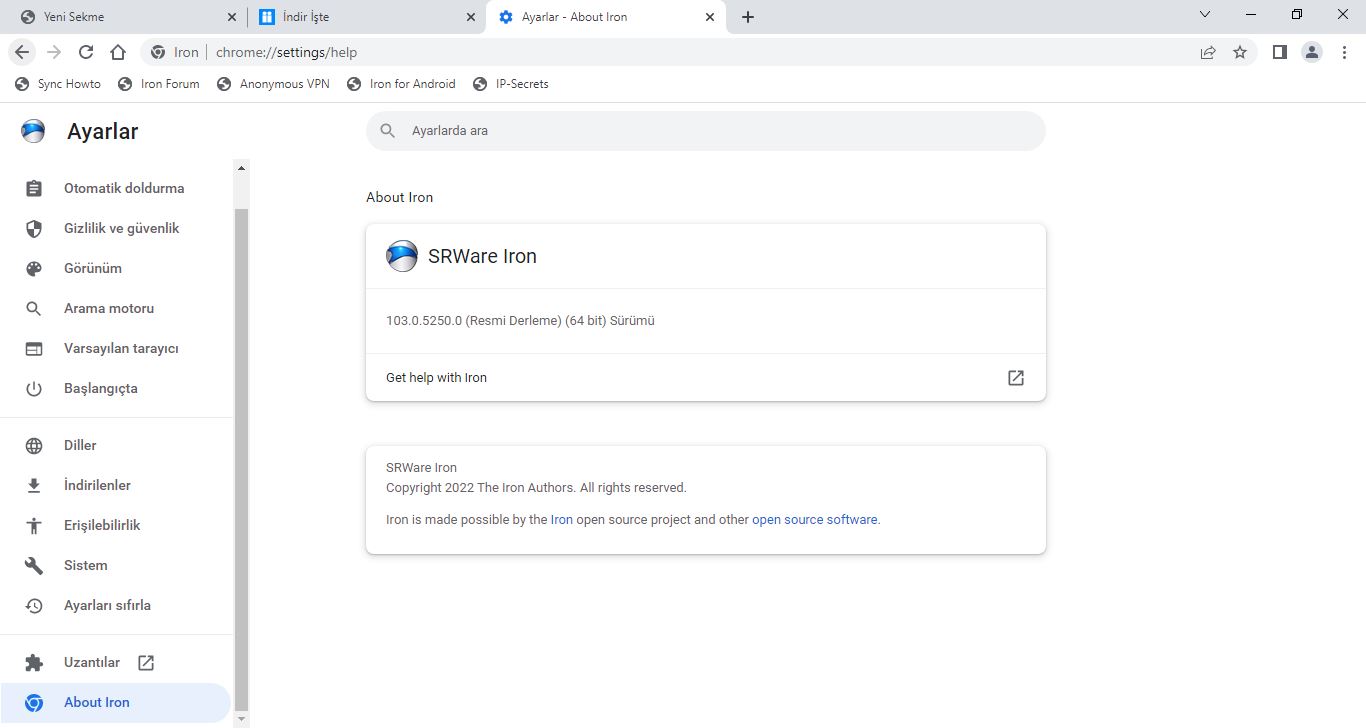Open the browser three-dot menu
Image resolution: width=1366 pixels, height=728 pixels.
coord(1344,52)
